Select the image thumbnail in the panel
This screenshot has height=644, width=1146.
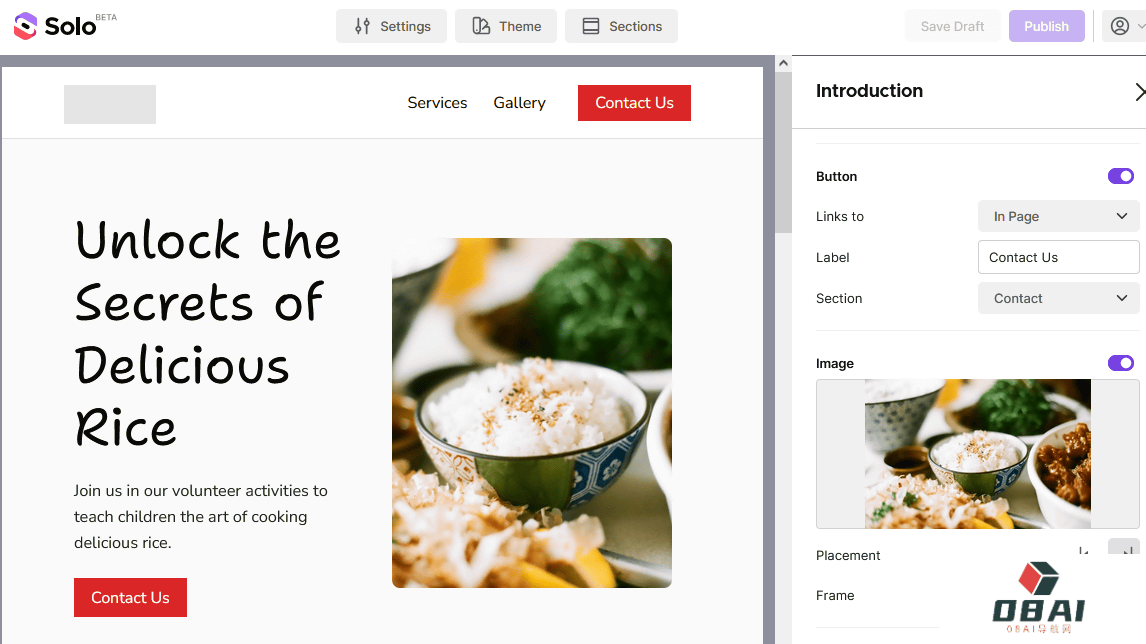tap(977, 453)
